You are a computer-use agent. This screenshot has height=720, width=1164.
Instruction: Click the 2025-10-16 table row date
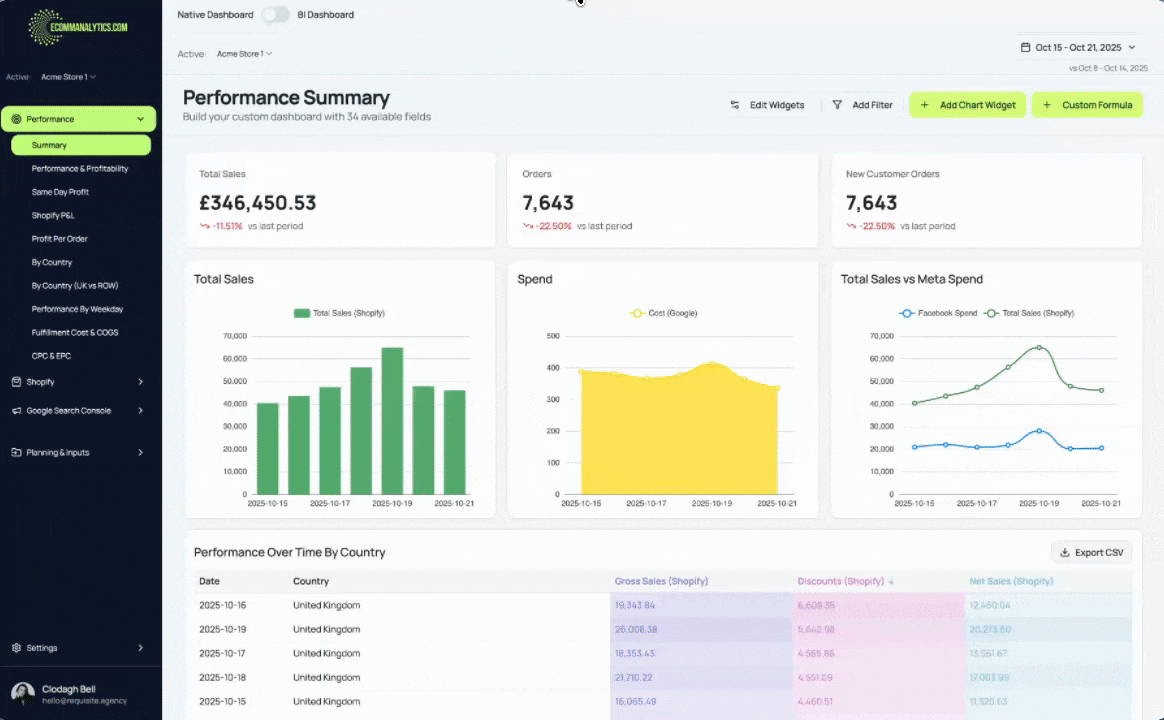coord(222,605)
